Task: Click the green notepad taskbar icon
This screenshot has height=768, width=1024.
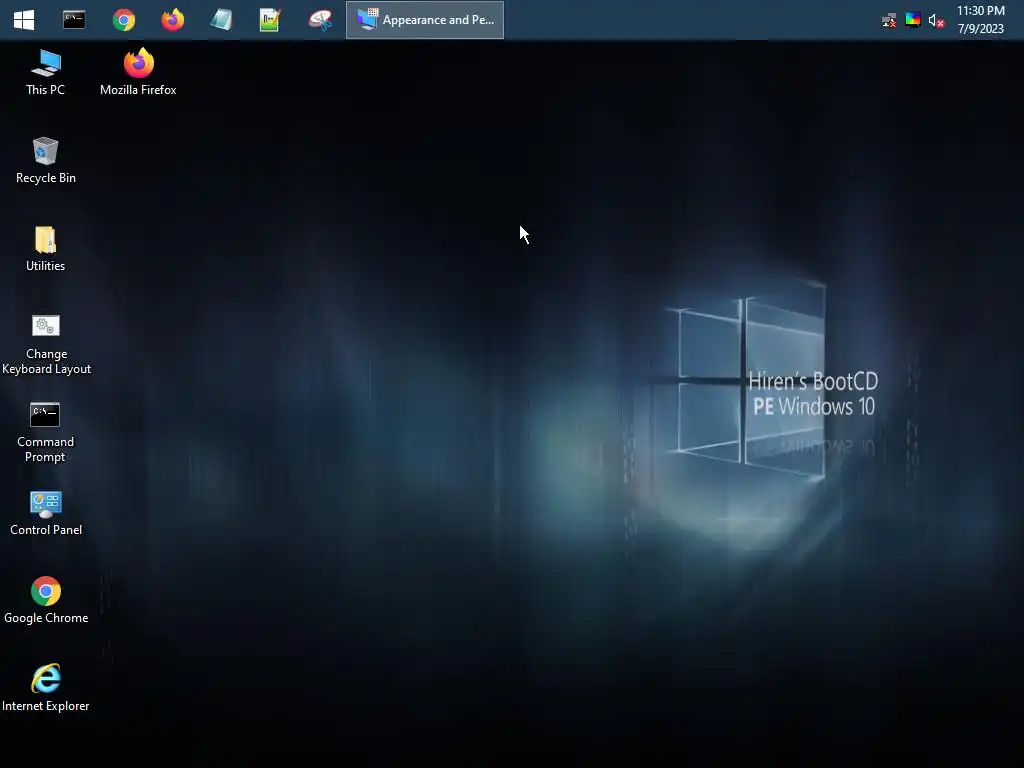Action: coord(270,20)
